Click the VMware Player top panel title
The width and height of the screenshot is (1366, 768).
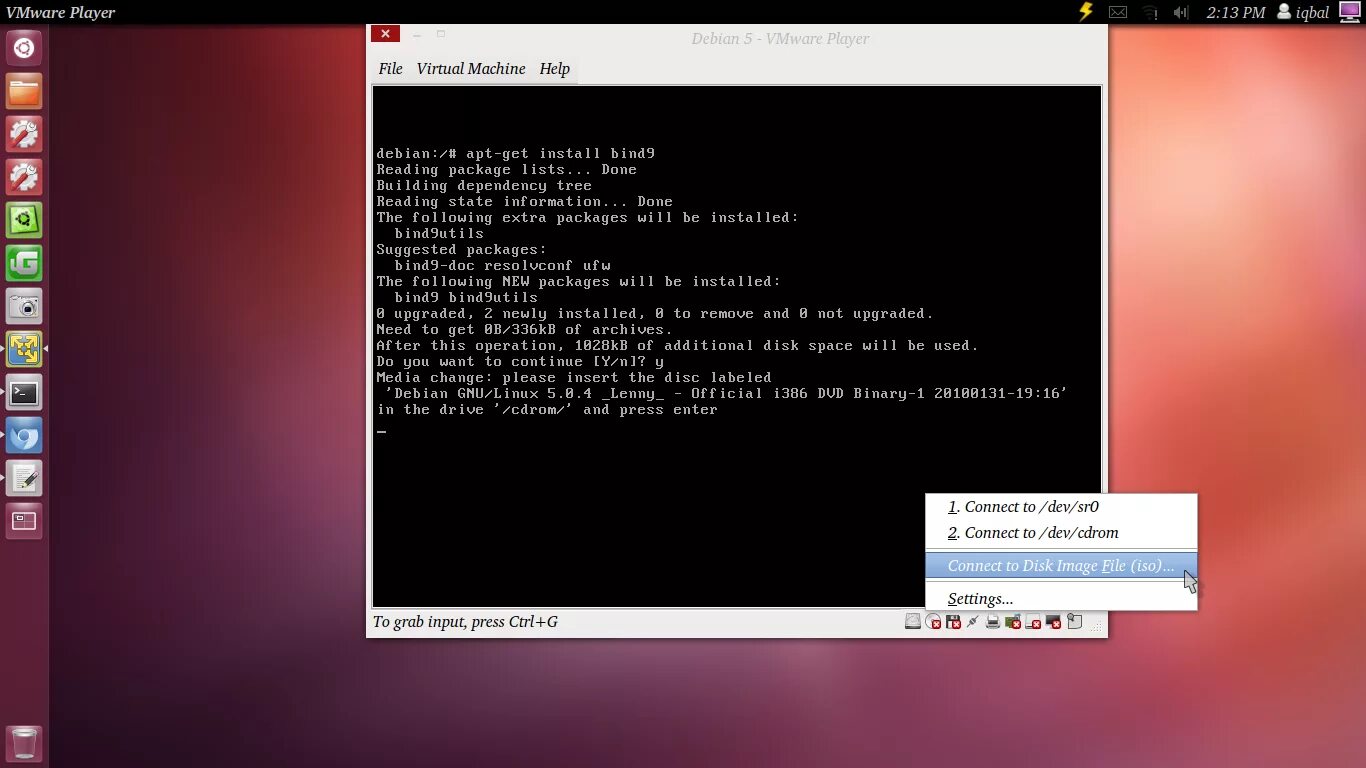[61, 12]
